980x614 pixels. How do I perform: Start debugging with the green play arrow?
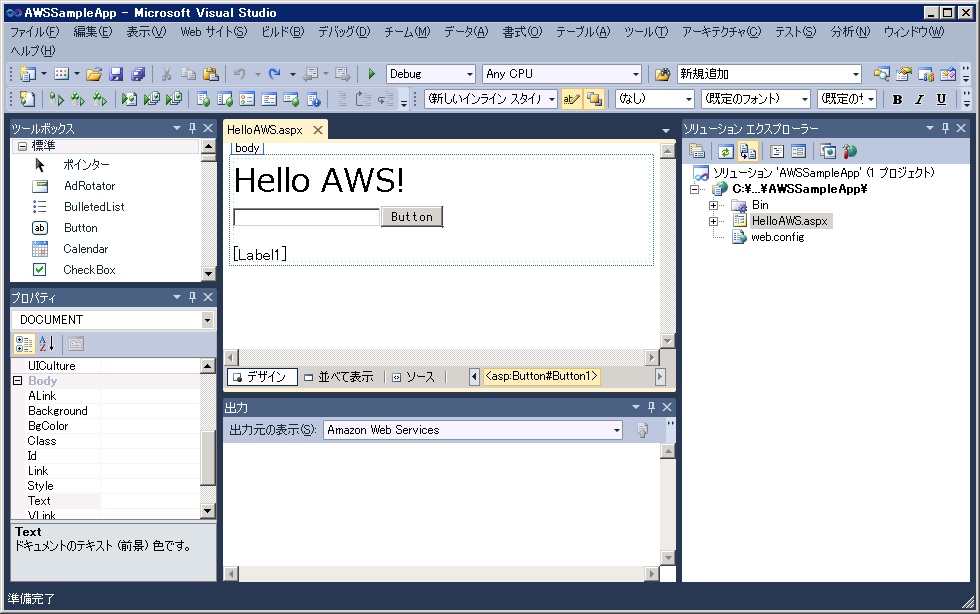(x=372, y=74)
